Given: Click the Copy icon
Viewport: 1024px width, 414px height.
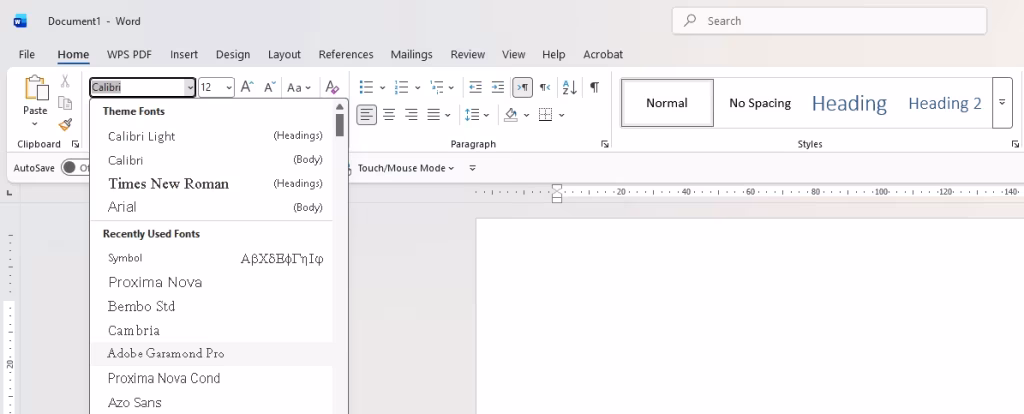Looking at the screenshot, I should tap(65, 103).
